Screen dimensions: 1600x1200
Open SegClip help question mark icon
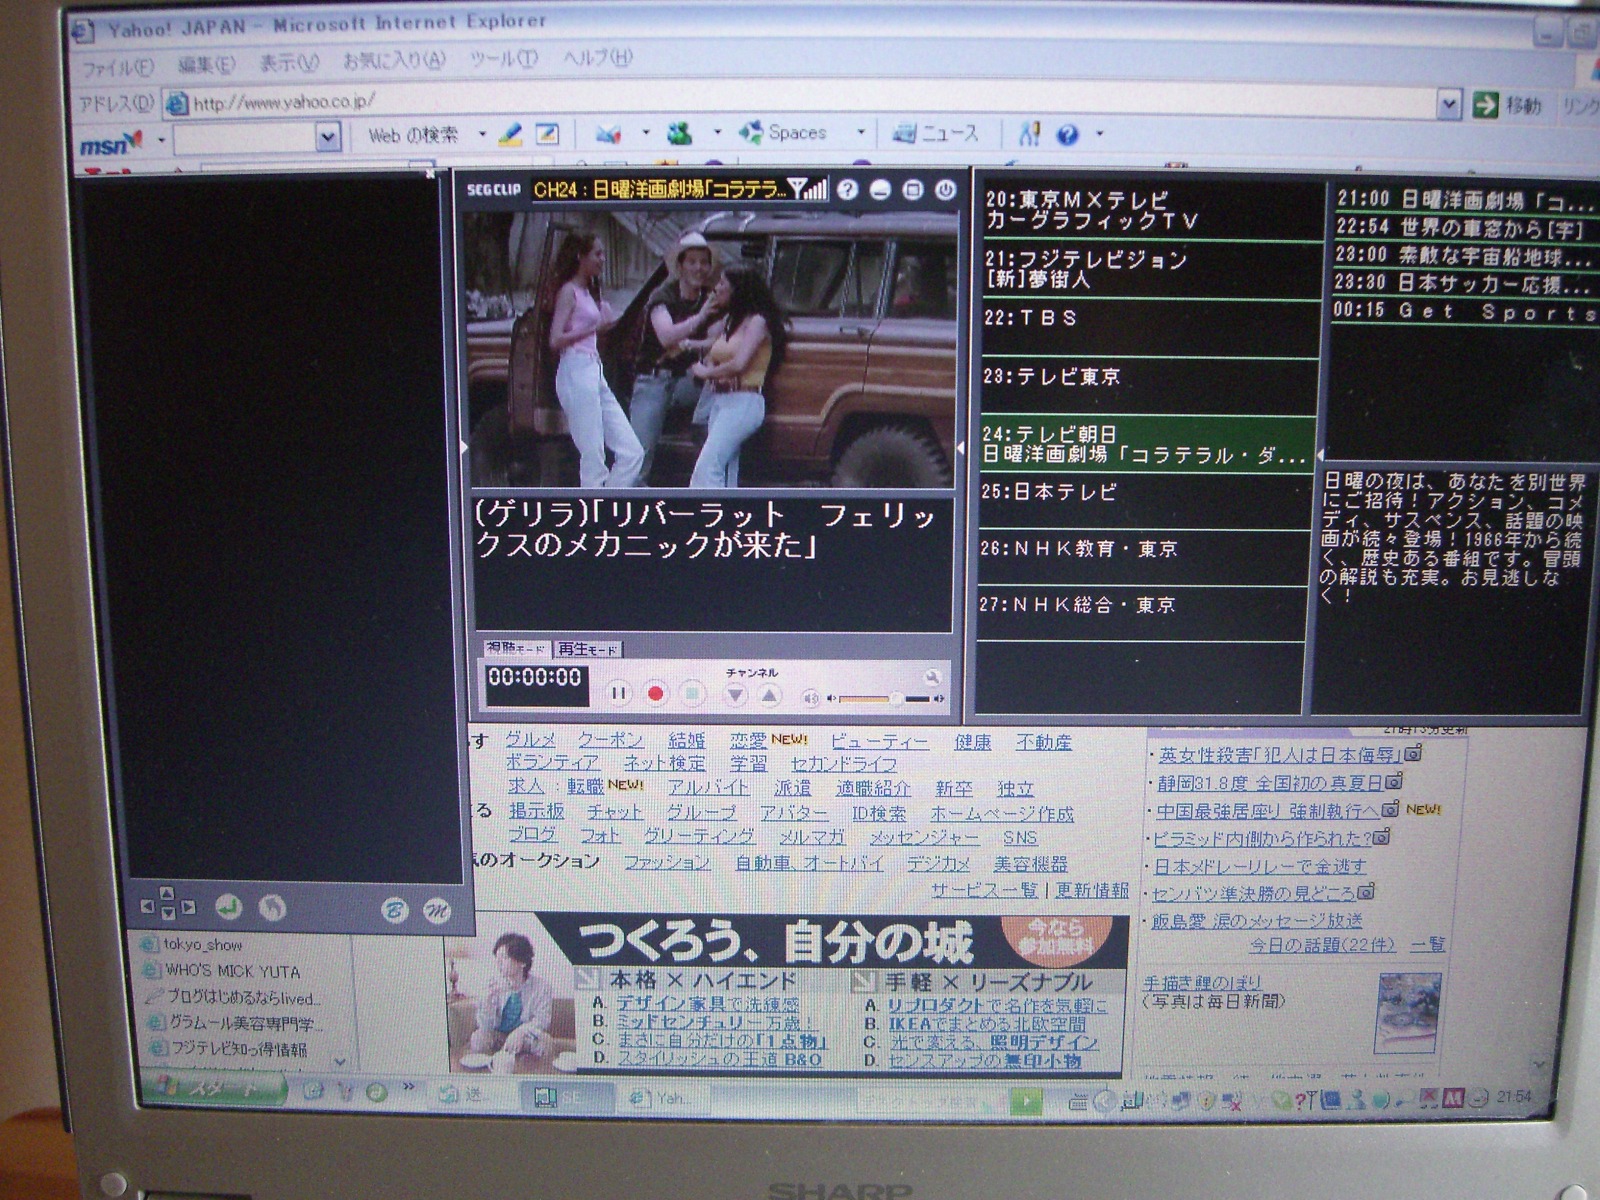[847, 189]
